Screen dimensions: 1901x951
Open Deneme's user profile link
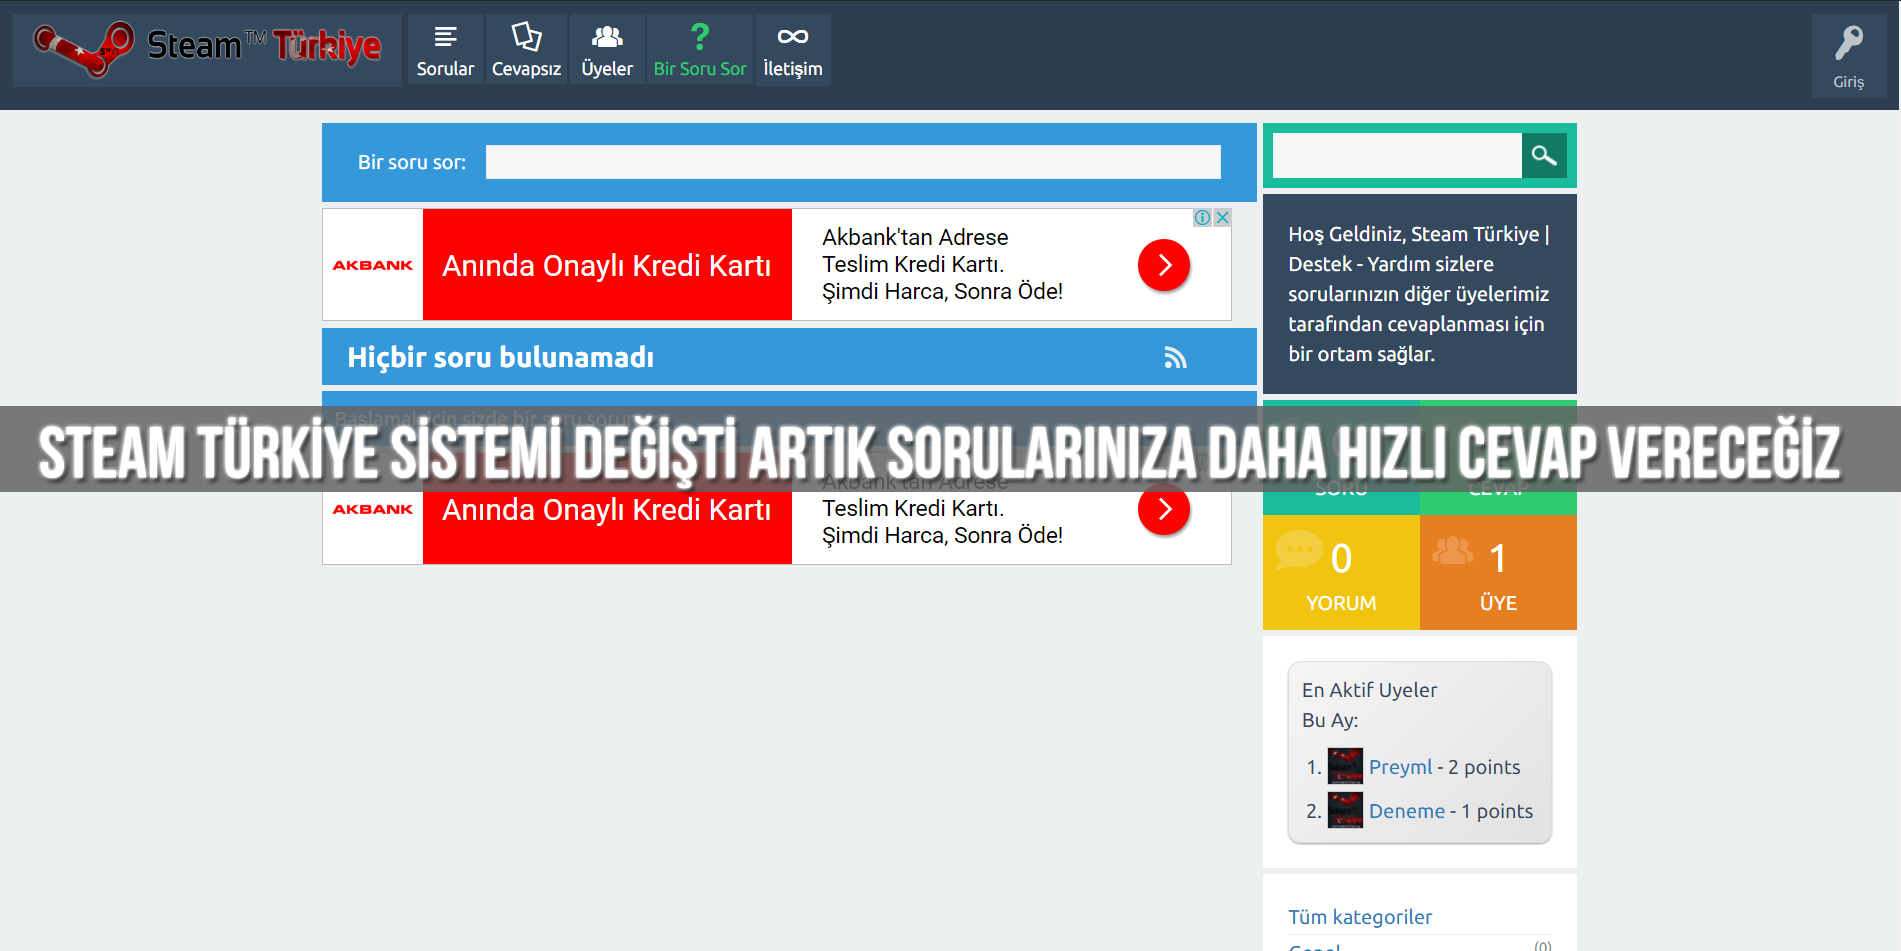(1407, 811)
